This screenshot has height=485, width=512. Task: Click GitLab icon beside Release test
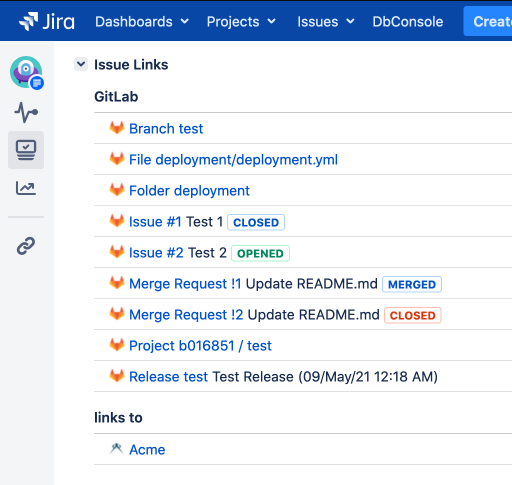[x=117, y=376]
